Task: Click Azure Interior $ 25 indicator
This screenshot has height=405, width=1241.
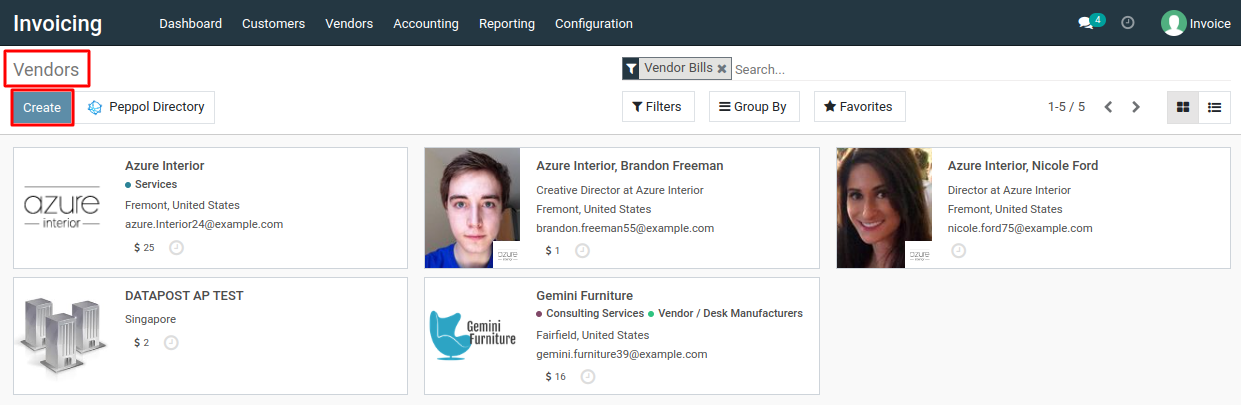Action: (144, 247)
